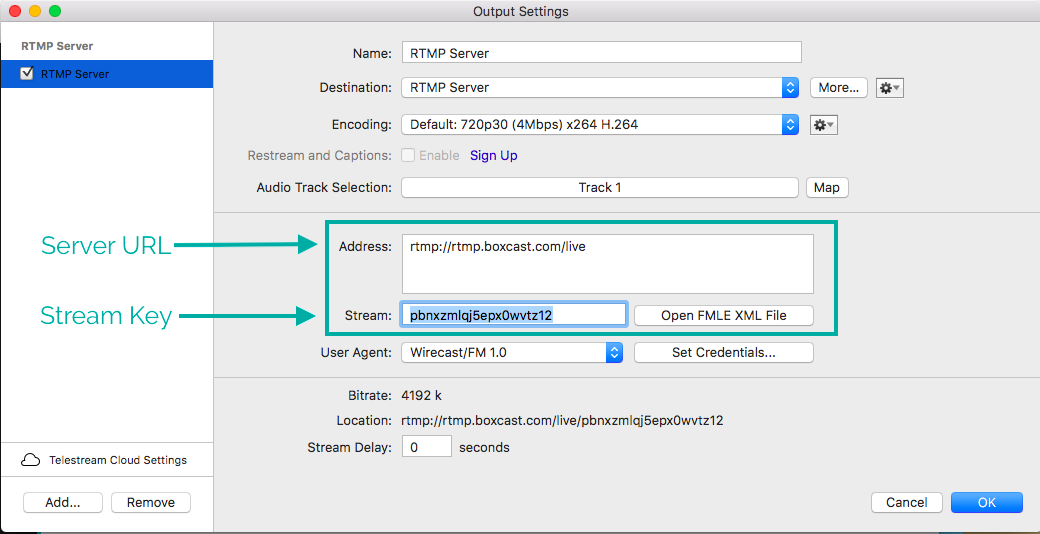Click the gear icon next to More button

(x=889, y=88)
